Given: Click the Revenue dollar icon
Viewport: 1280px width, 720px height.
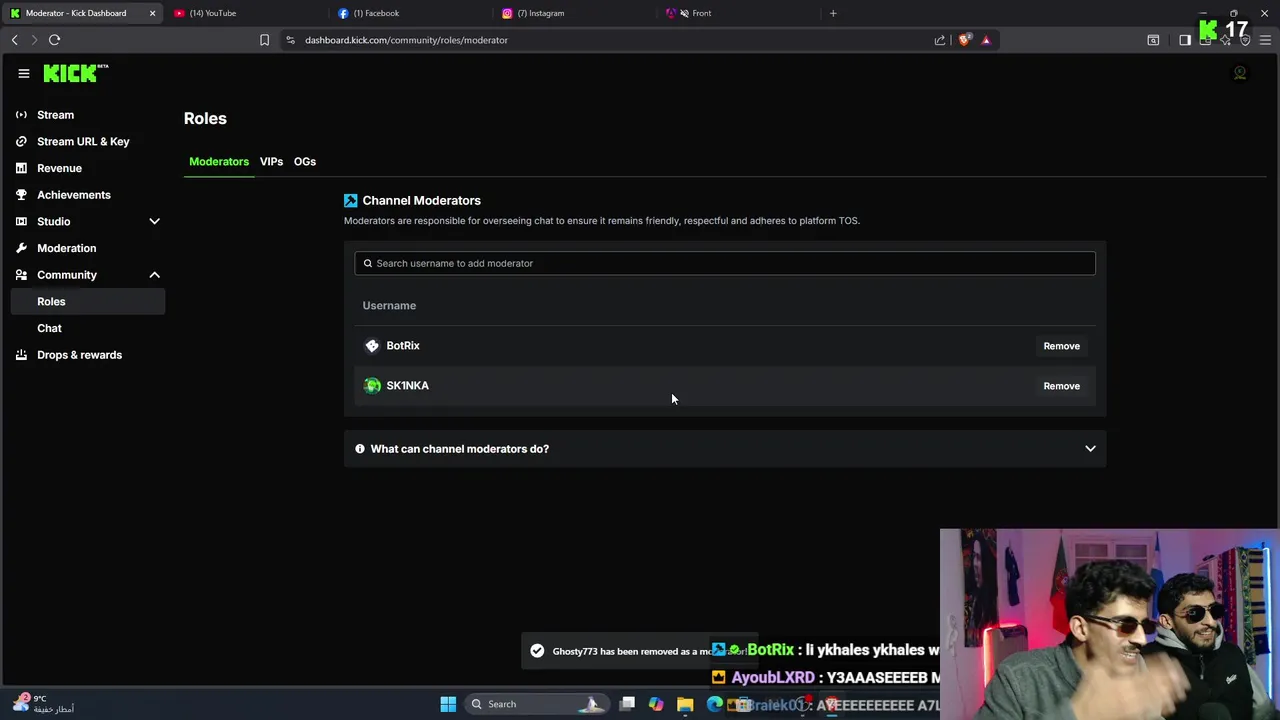Looking at the screenshot, I should (x=21, y=168).
